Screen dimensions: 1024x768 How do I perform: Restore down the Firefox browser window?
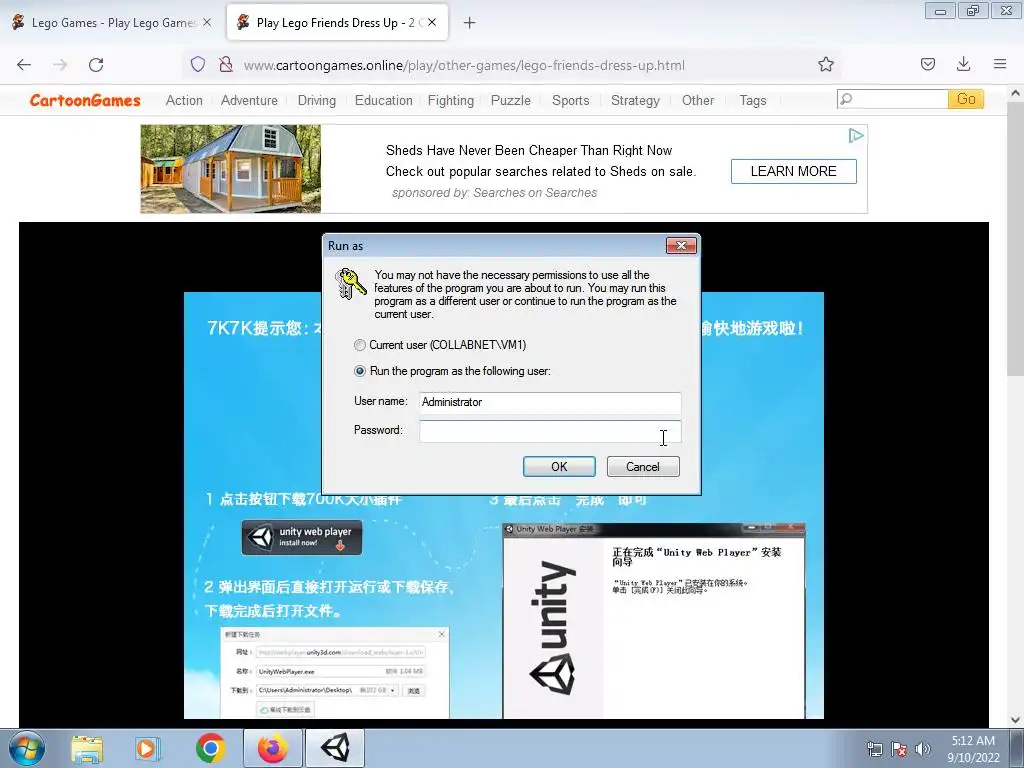973,10
